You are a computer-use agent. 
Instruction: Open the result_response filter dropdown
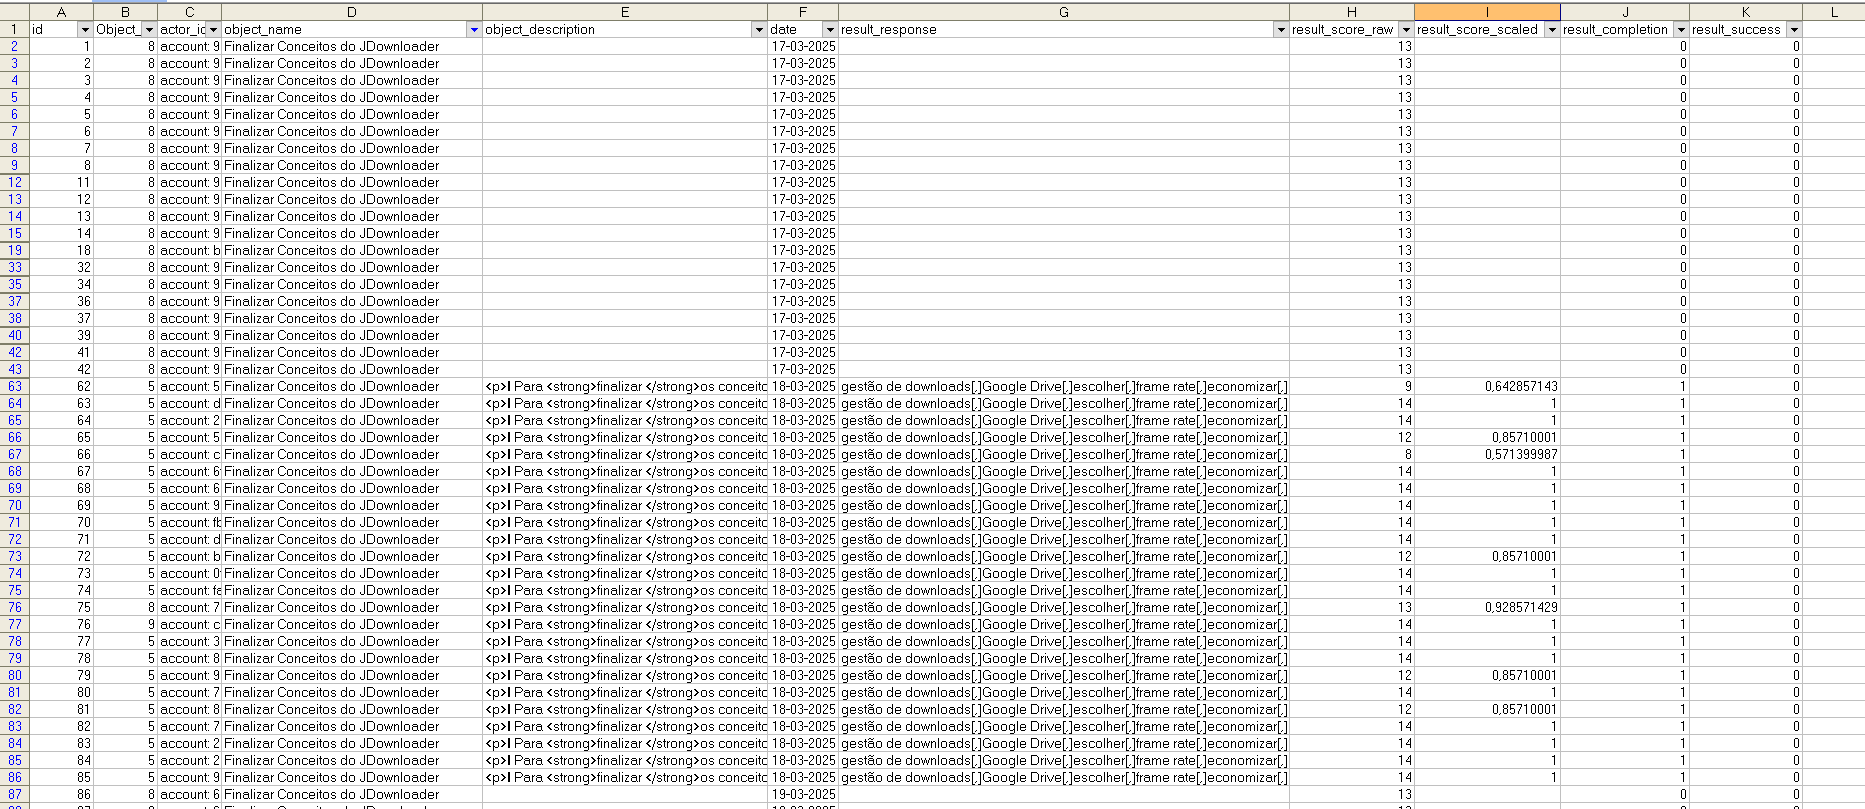point(1280,30)
